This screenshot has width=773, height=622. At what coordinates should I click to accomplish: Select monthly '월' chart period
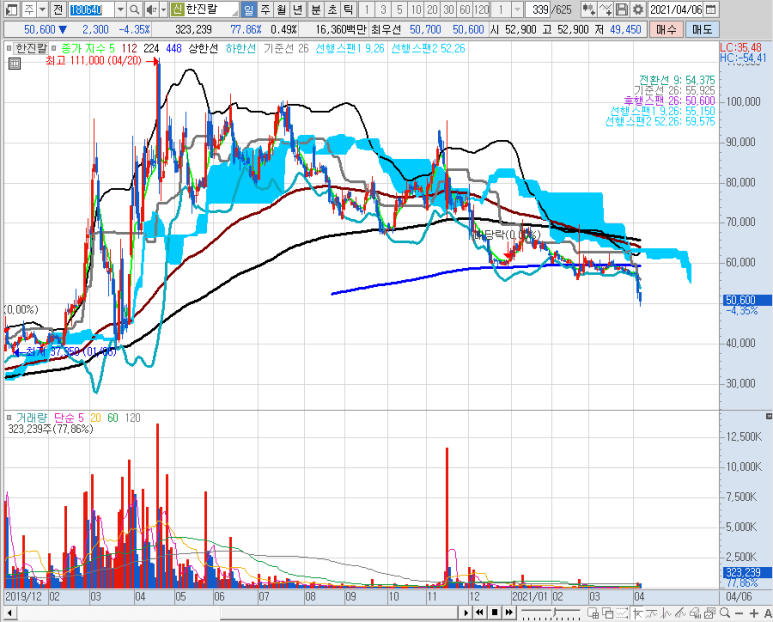click(281, 9)
